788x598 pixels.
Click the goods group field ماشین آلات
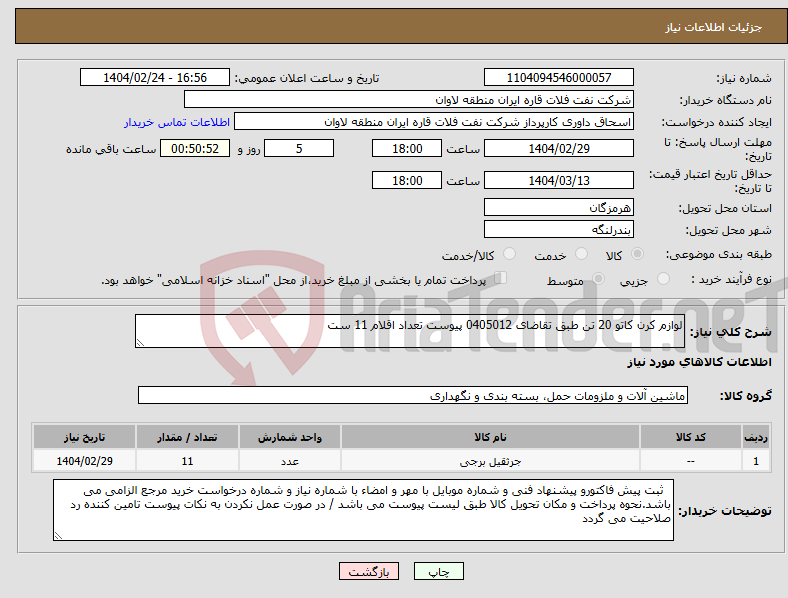(x=413, y=395)
